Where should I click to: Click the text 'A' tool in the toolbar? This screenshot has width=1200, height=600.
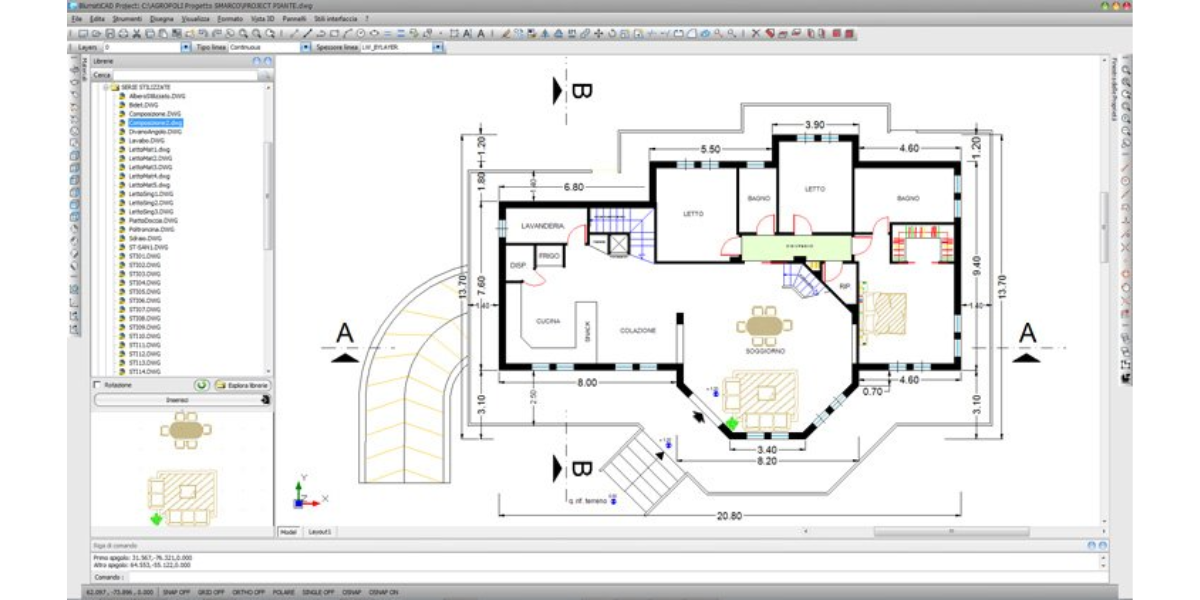pos(480,34)
